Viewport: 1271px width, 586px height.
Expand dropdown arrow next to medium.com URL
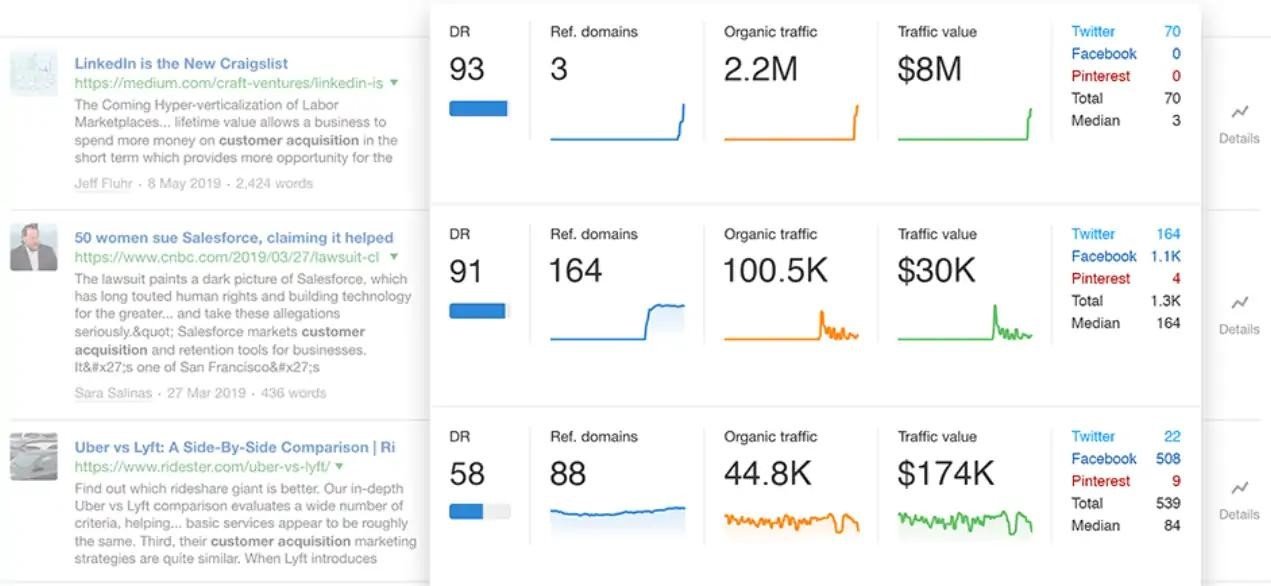coord(394,83)
